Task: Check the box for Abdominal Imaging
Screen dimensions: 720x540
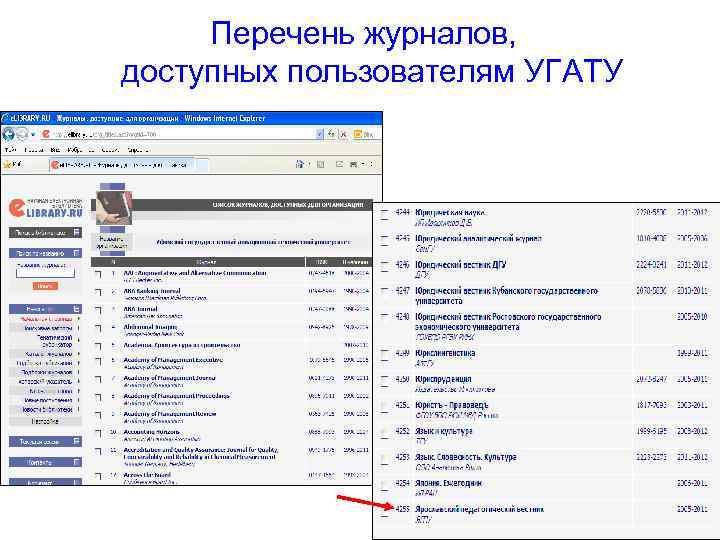Action: [x=98, y=328]
